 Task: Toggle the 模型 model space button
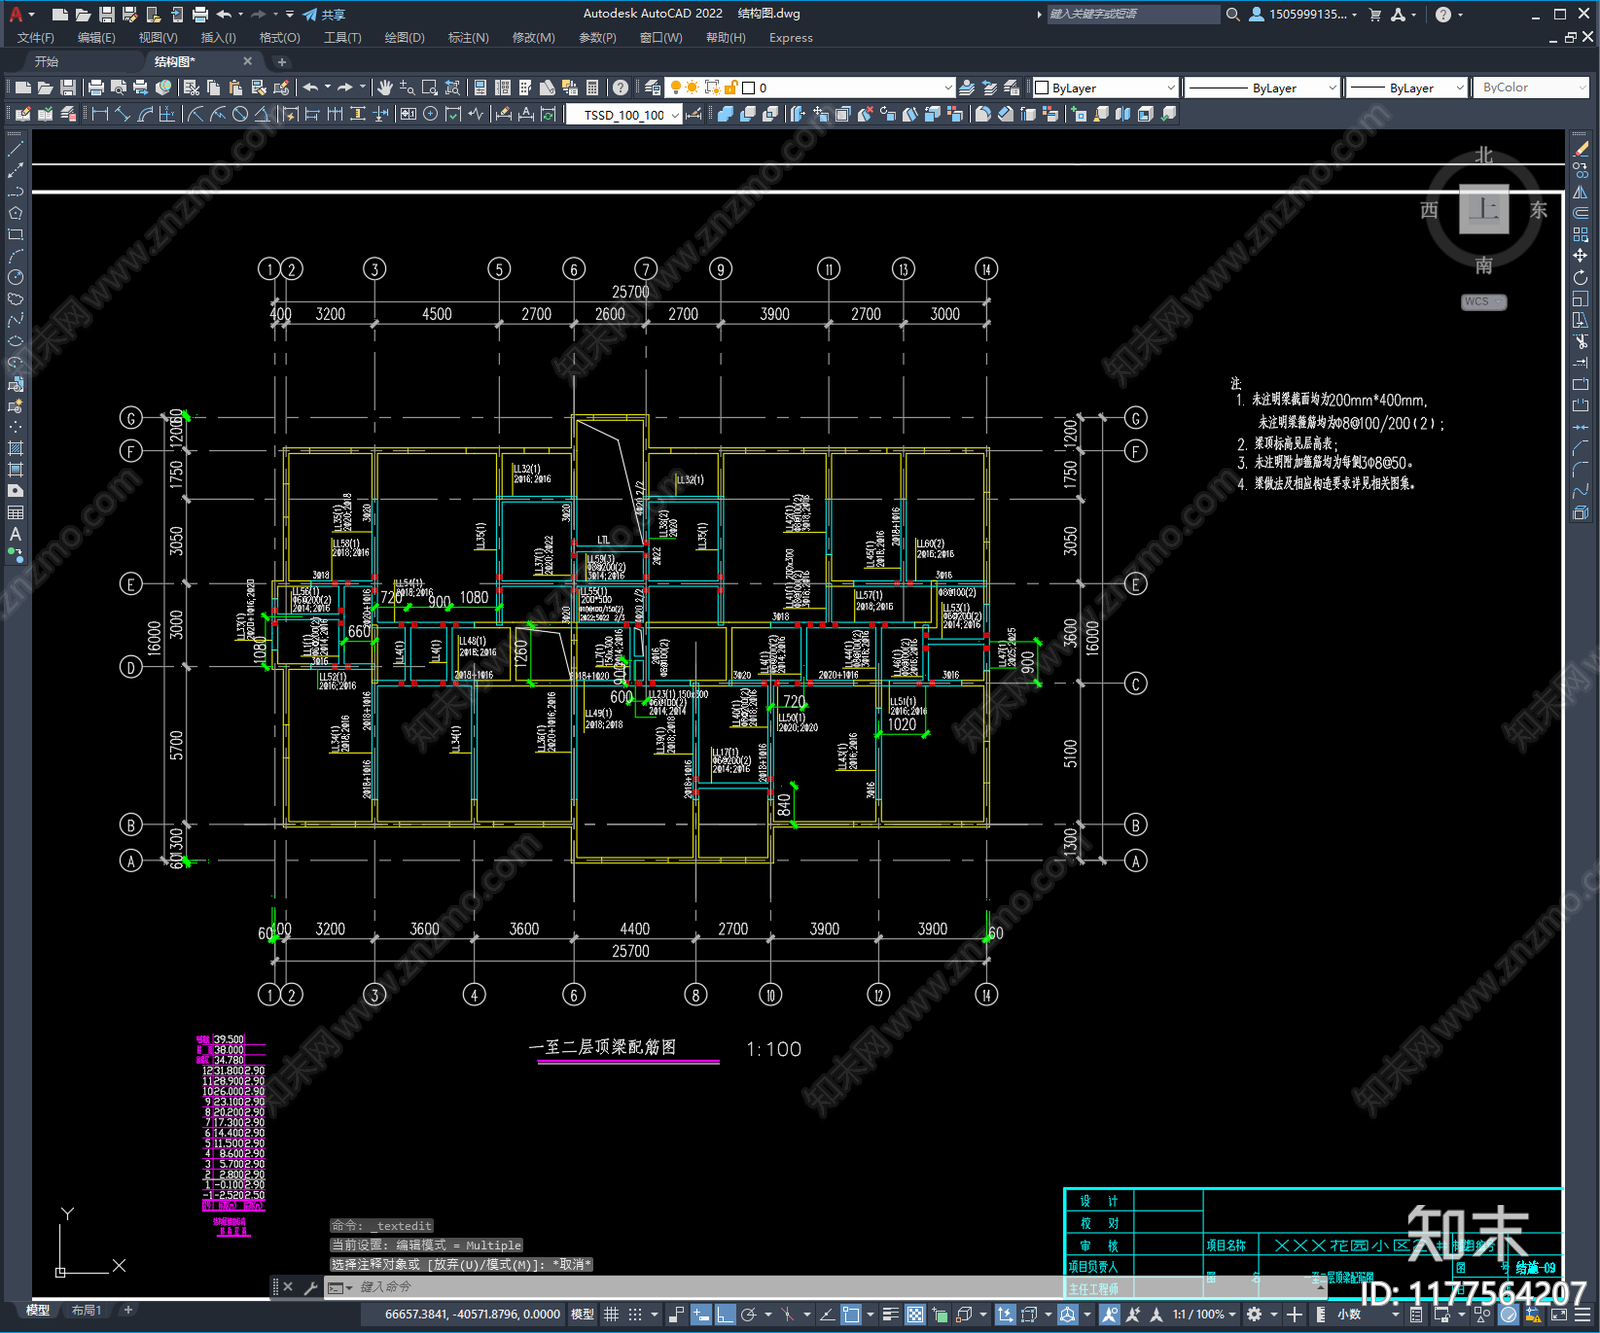click(x=582, y=1314)
